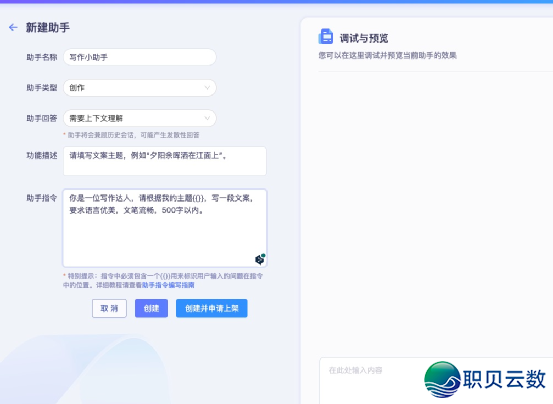Click the 助手名称 label
The image size is (553, 404).
click(42, 57)
